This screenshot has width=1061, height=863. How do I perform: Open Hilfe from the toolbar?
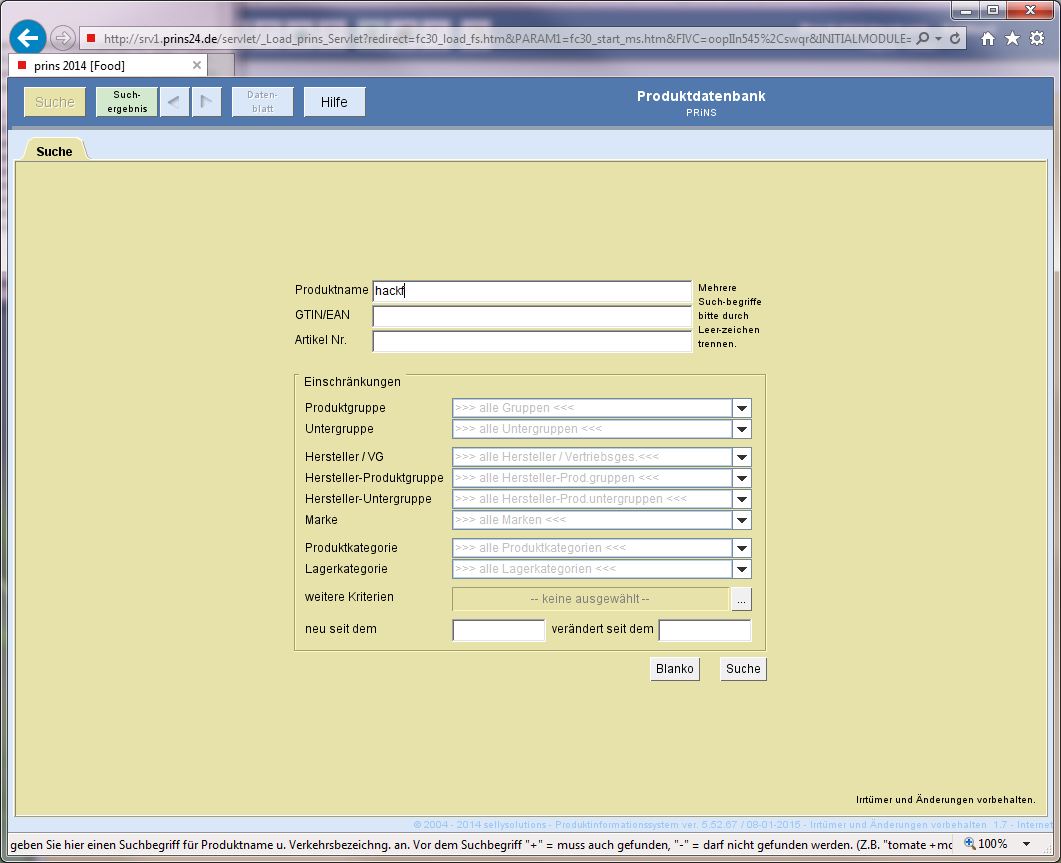point(334,102)
